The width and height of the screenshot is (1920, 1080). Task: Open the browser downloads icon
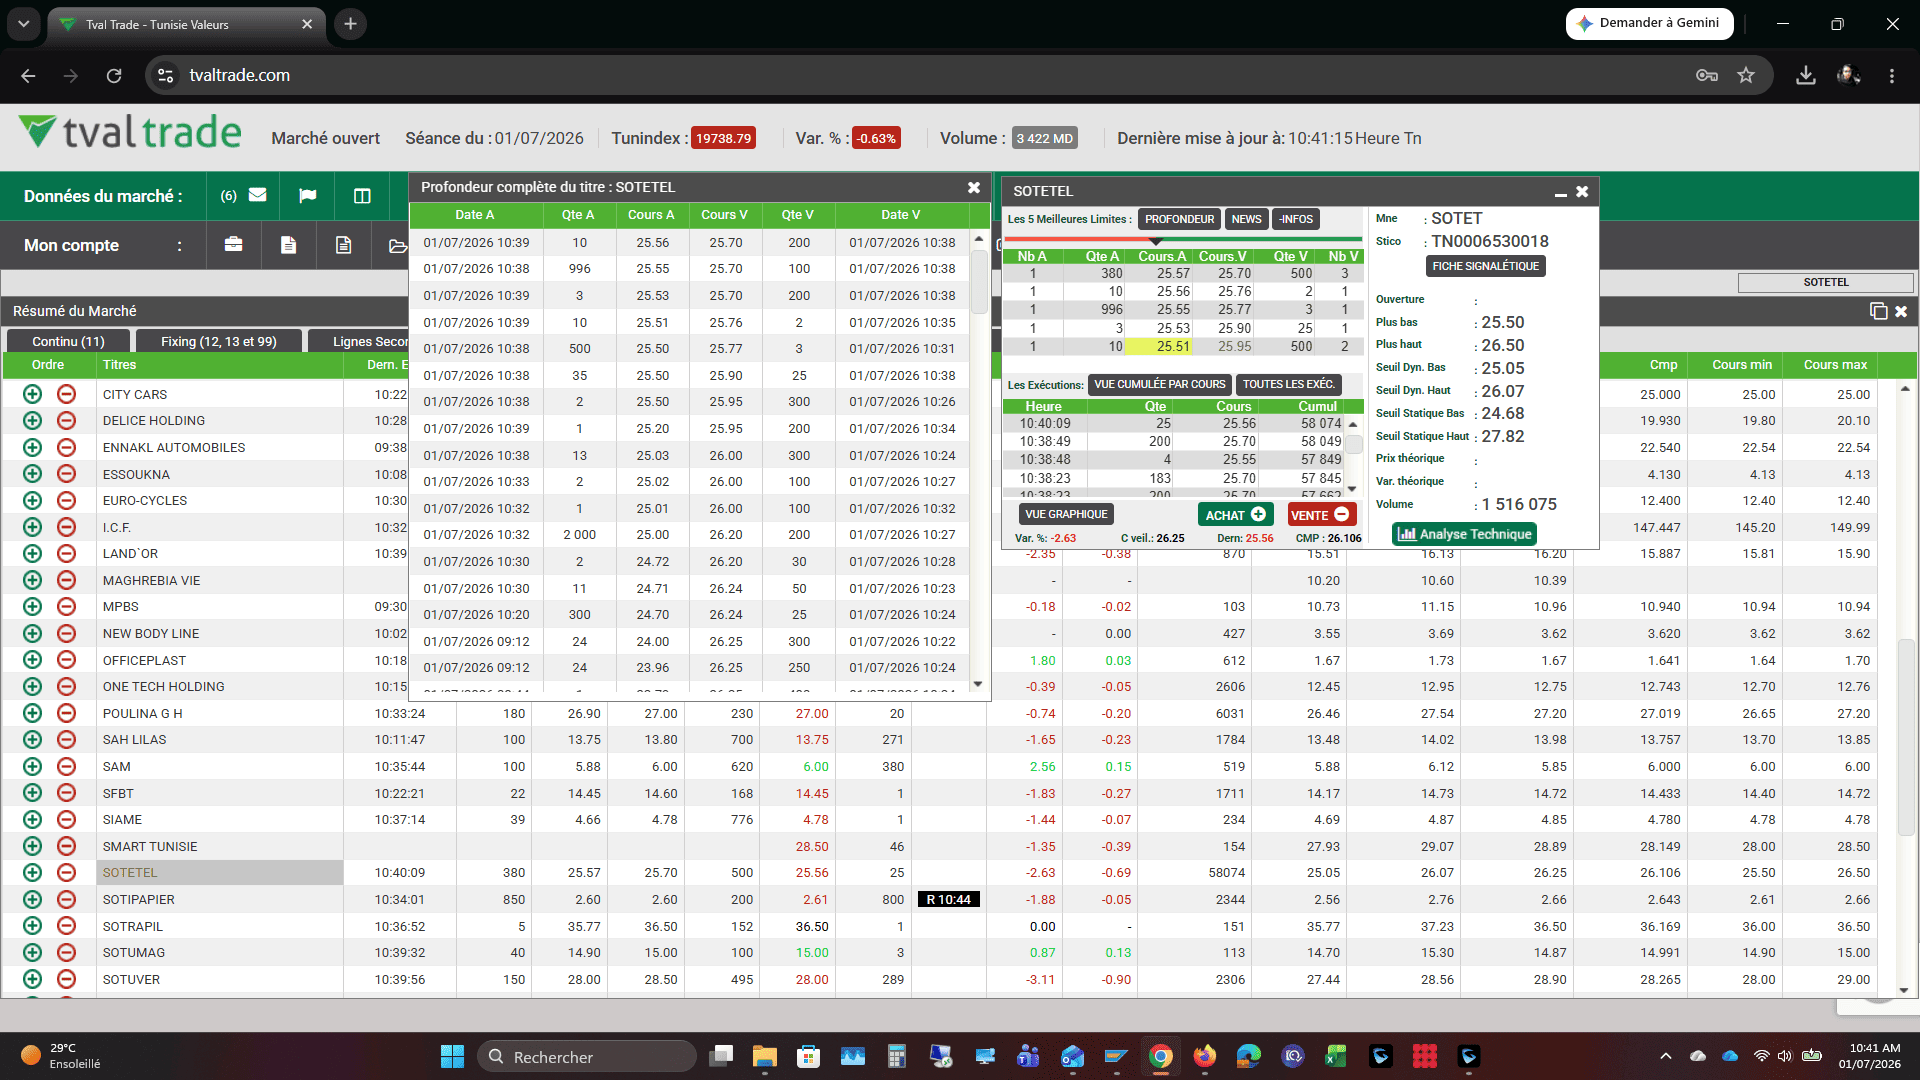(1806, 75)
